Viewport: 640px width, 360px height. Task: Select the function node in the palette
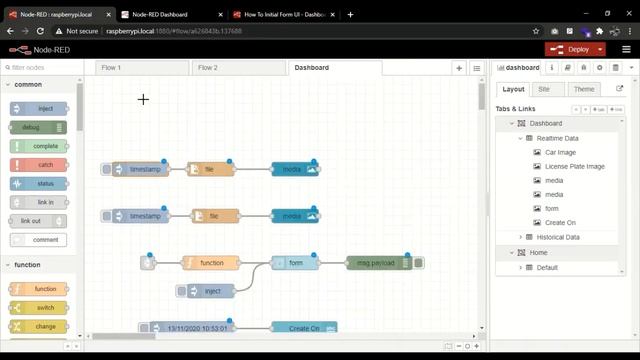click(x=38, y=289)
